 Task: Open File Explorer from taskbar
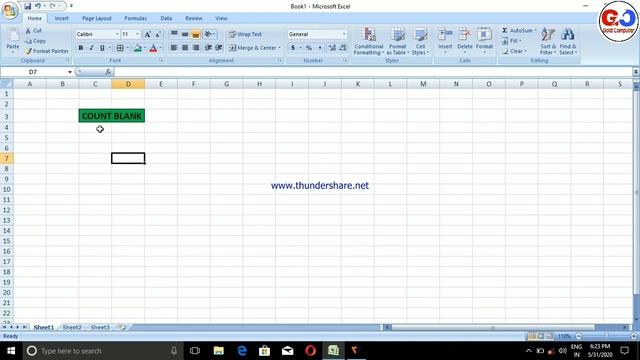pos(218,351)
